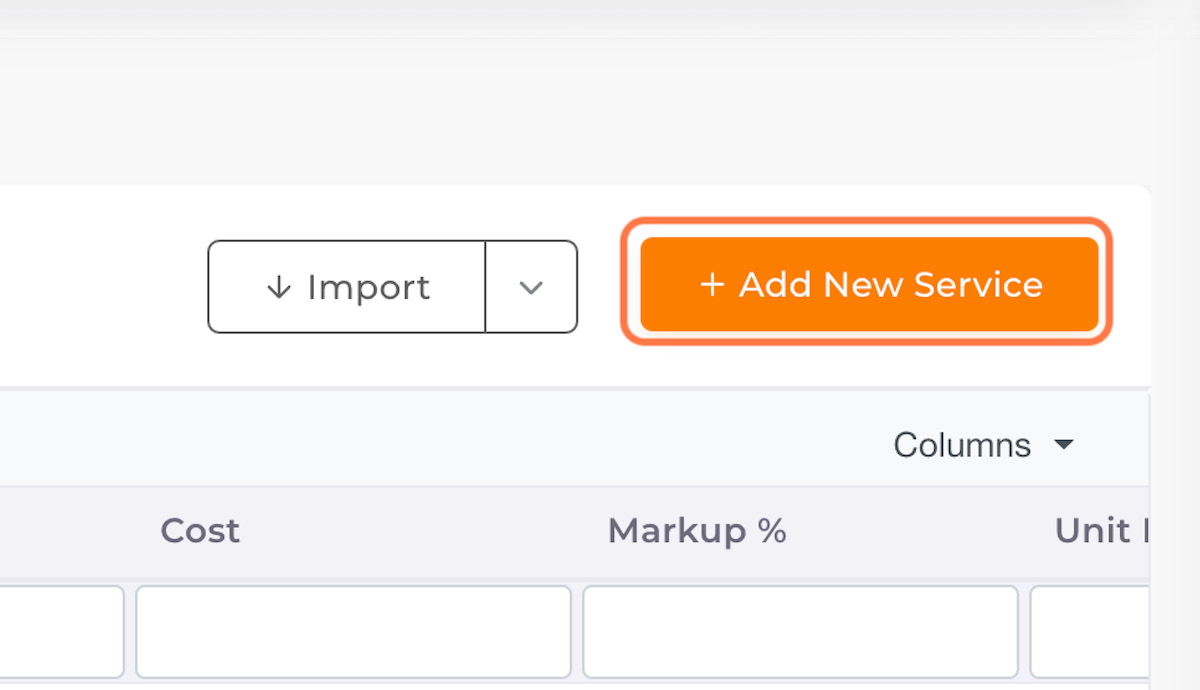Click the plus icon on Add New Service

(x=711, y=285)
